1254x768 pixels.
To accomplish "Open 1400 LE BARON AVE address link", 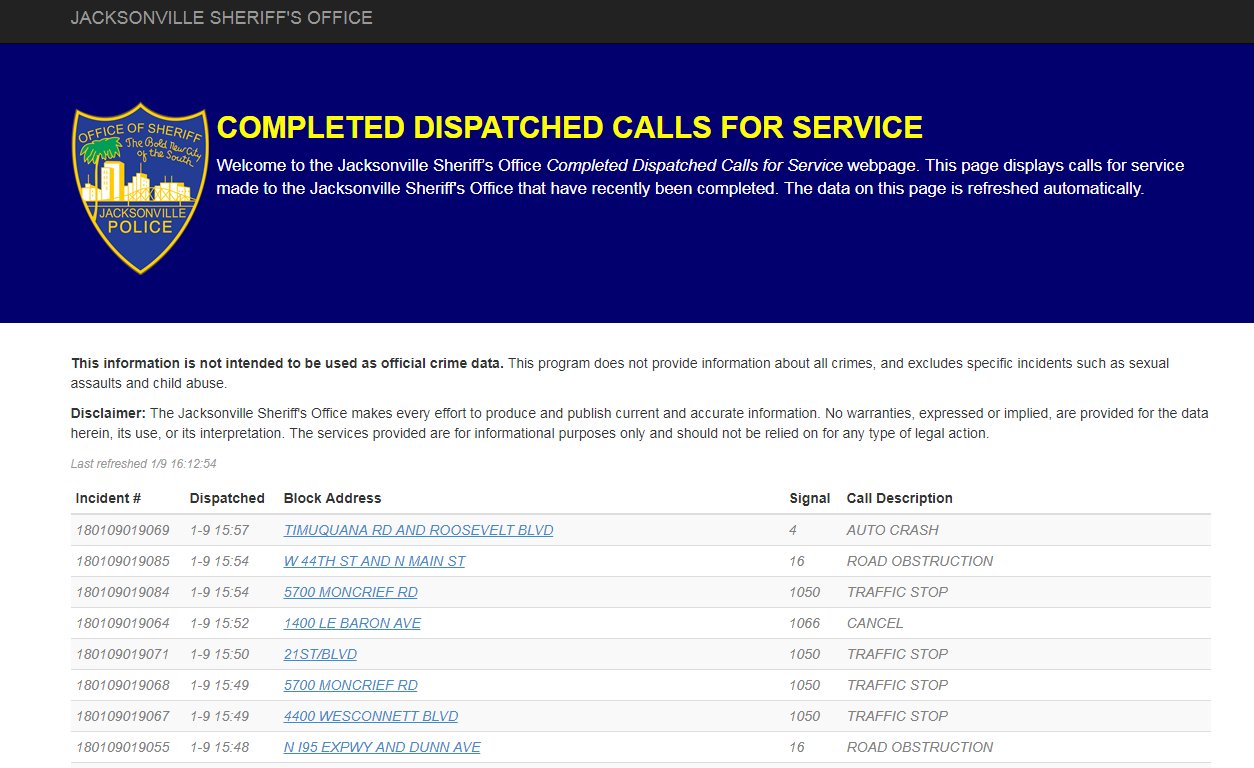I will (x=352, y=623).
